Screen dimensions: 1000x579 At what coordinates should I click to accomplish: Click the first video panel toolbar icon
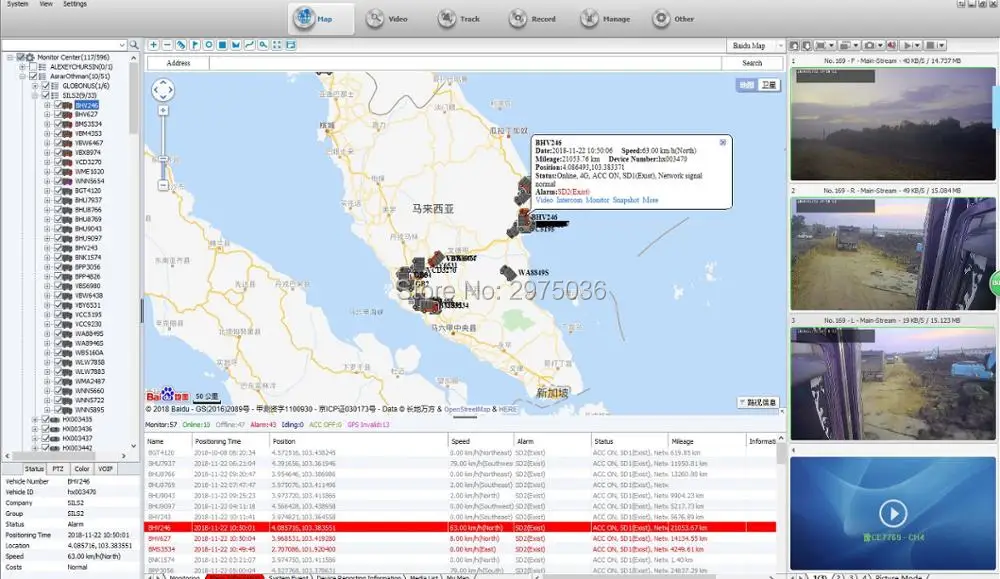coord(794,45)
